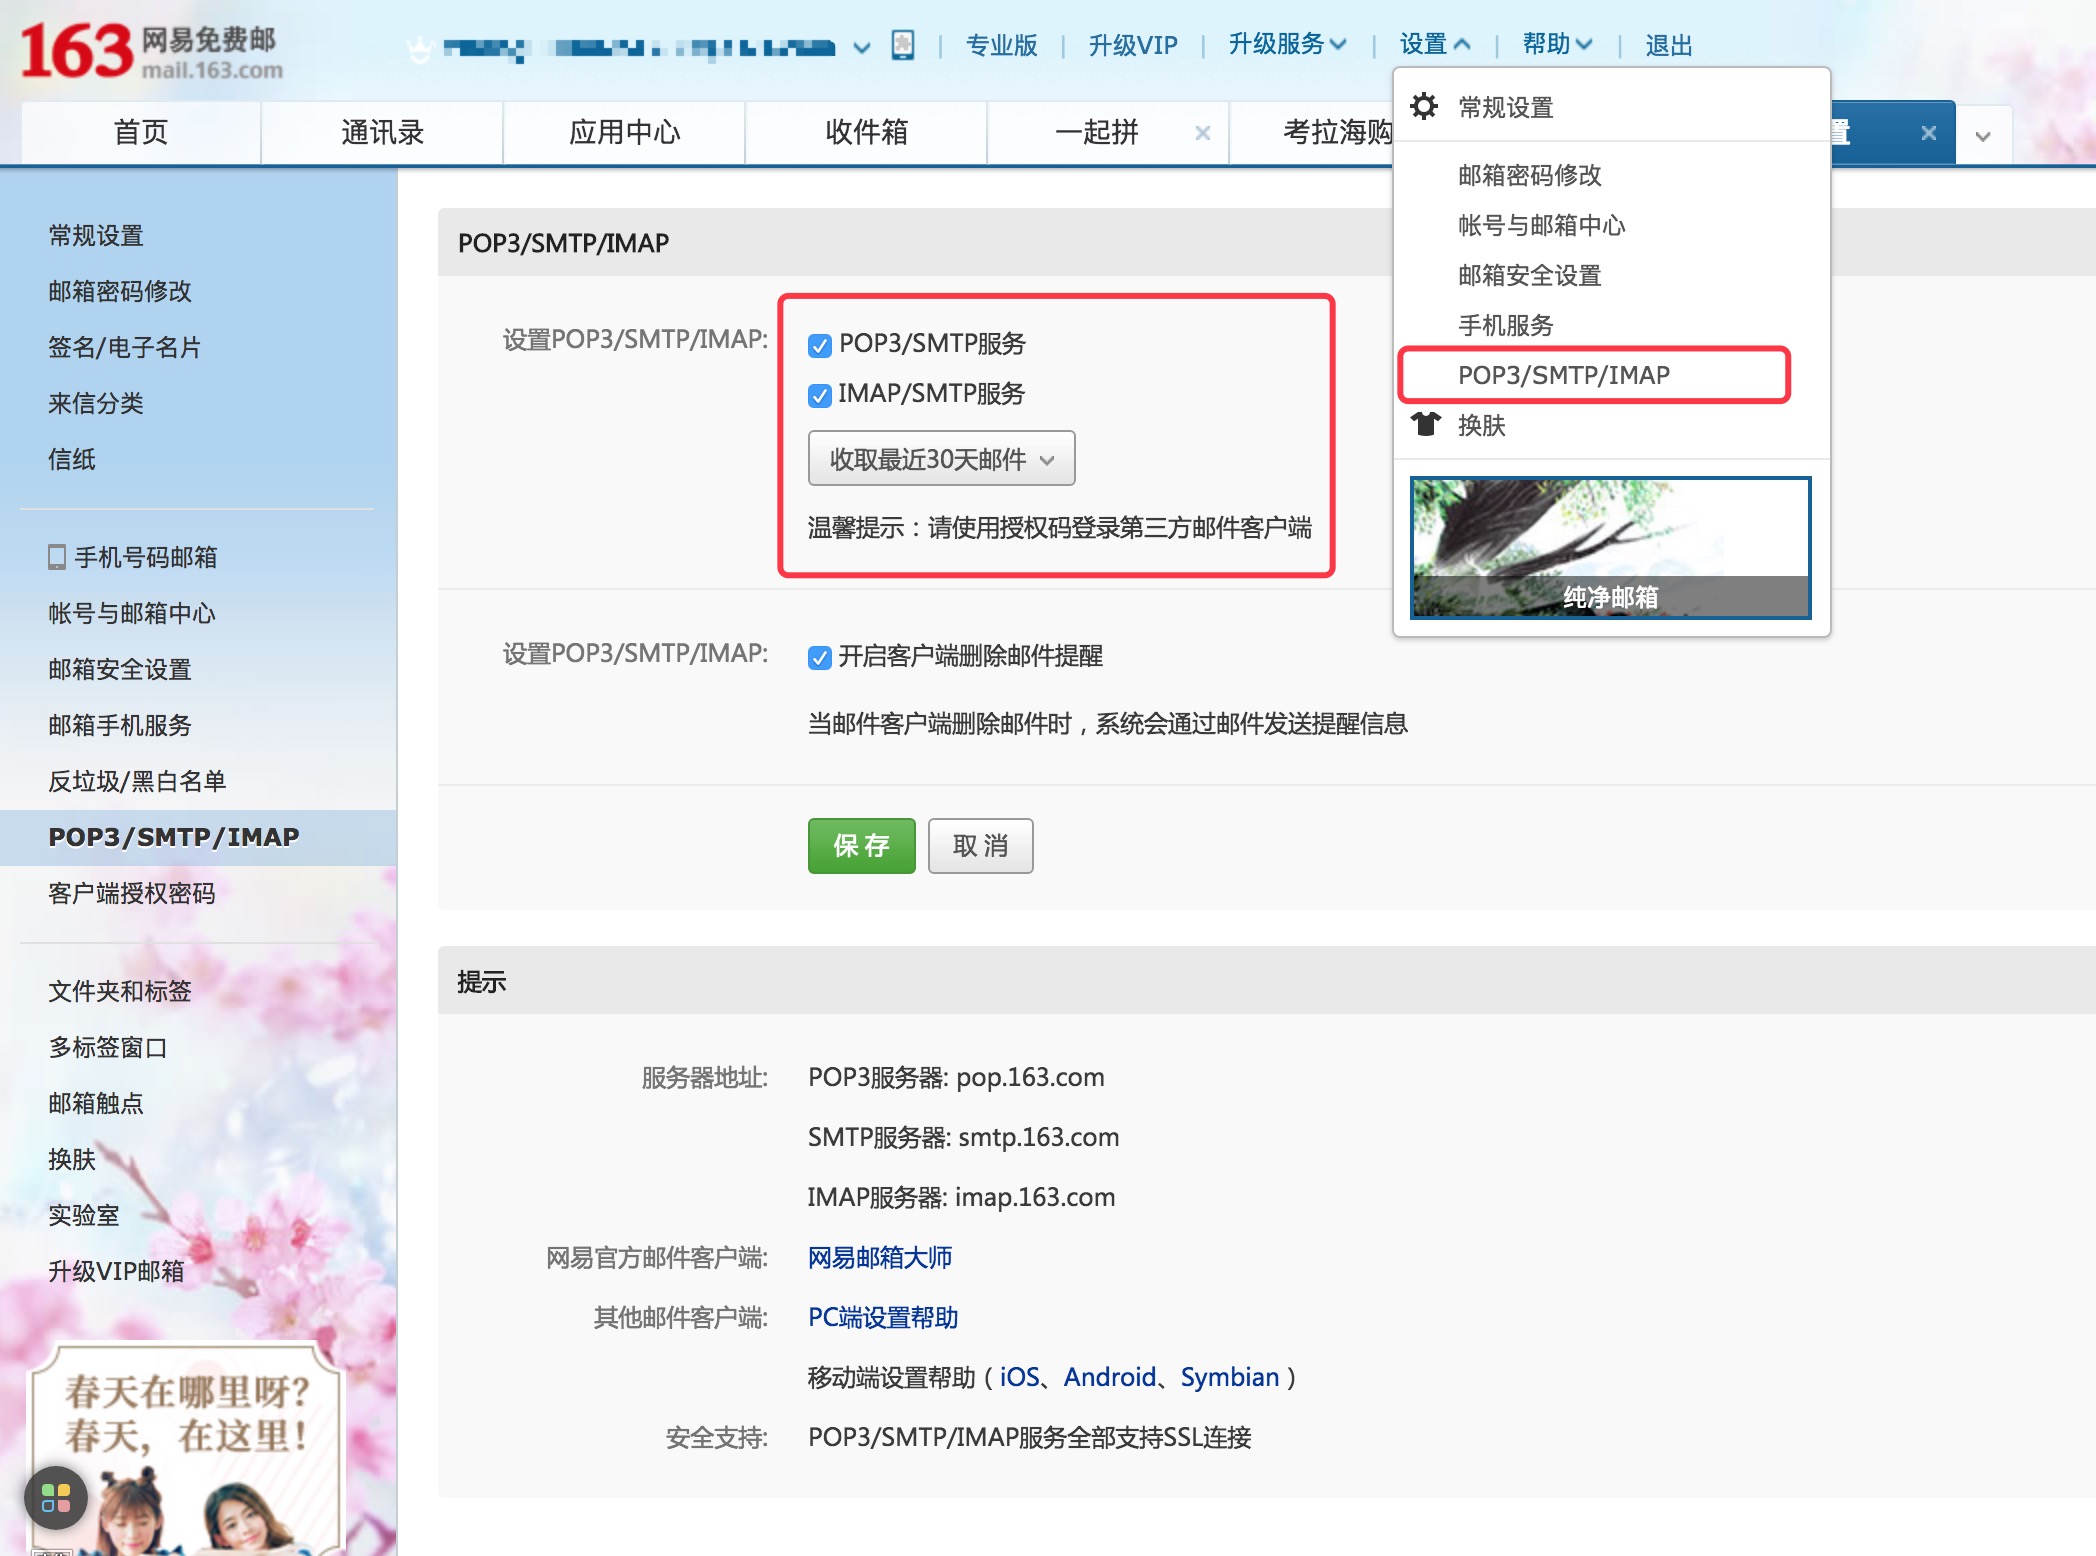Viewport: 2096px width, 1556px height.
Task: Open the 收取最近30天邮件 dropdown
Action: (941, 458)
